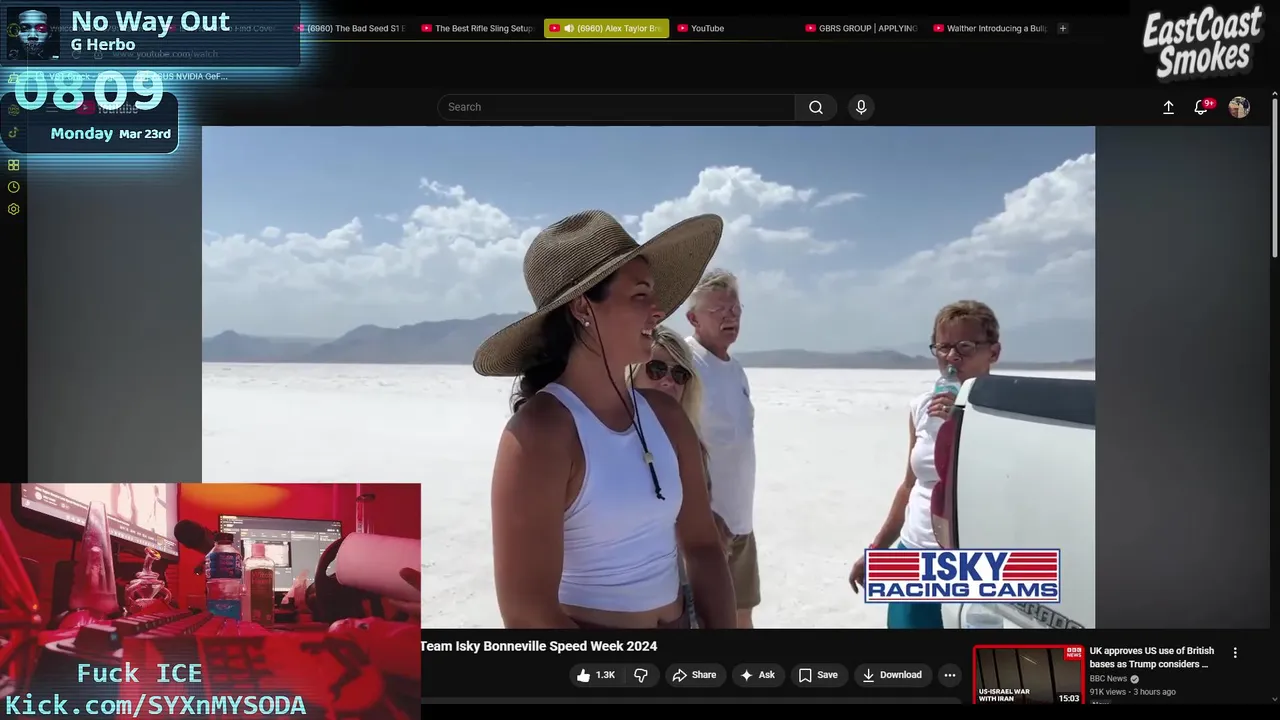Switch to the plain 'YouTube' tab
This screenshot has height=720, width=1280.
(x=701, y=28)
